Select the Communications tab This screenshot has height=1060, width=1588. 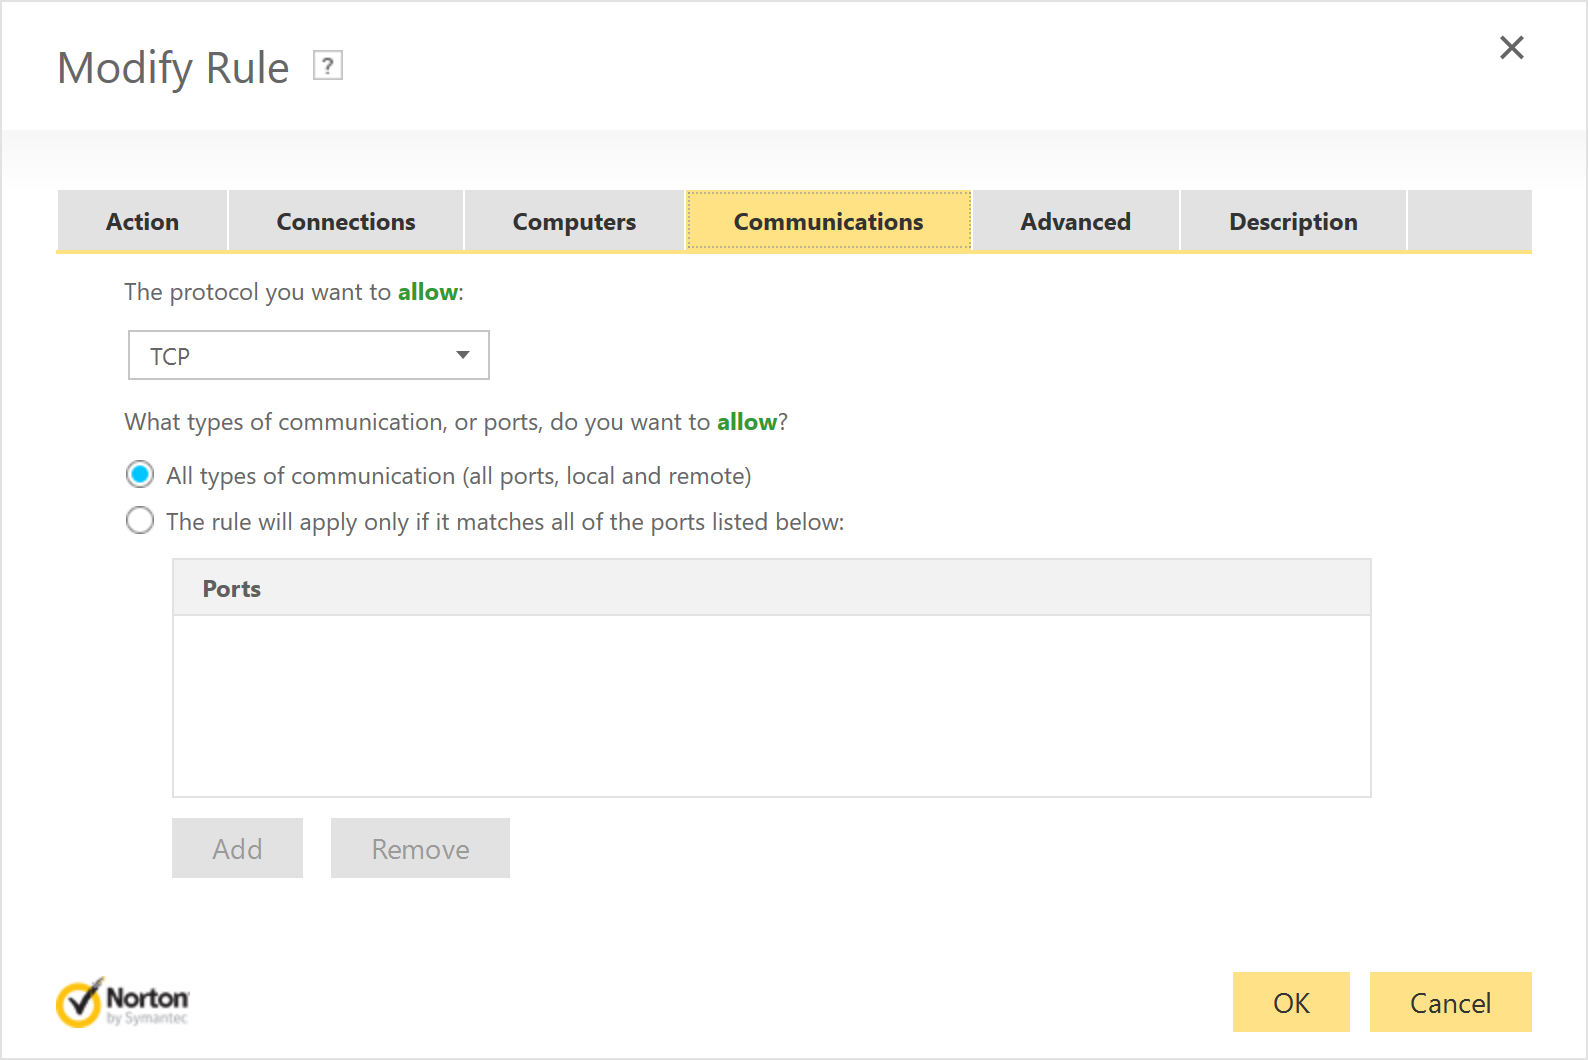point(828,221)
